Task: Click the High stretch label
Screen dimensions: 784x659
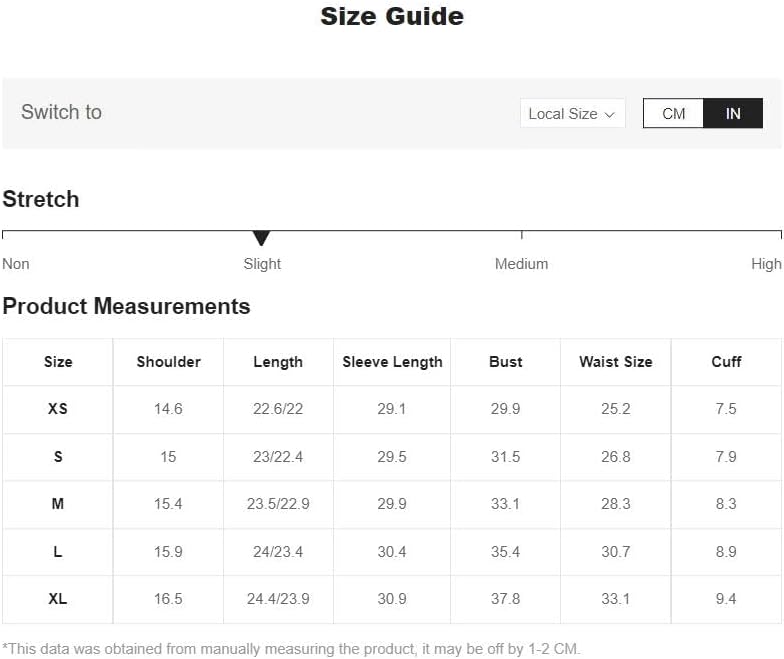Action: pyautogui.click(x=766, y=264)
